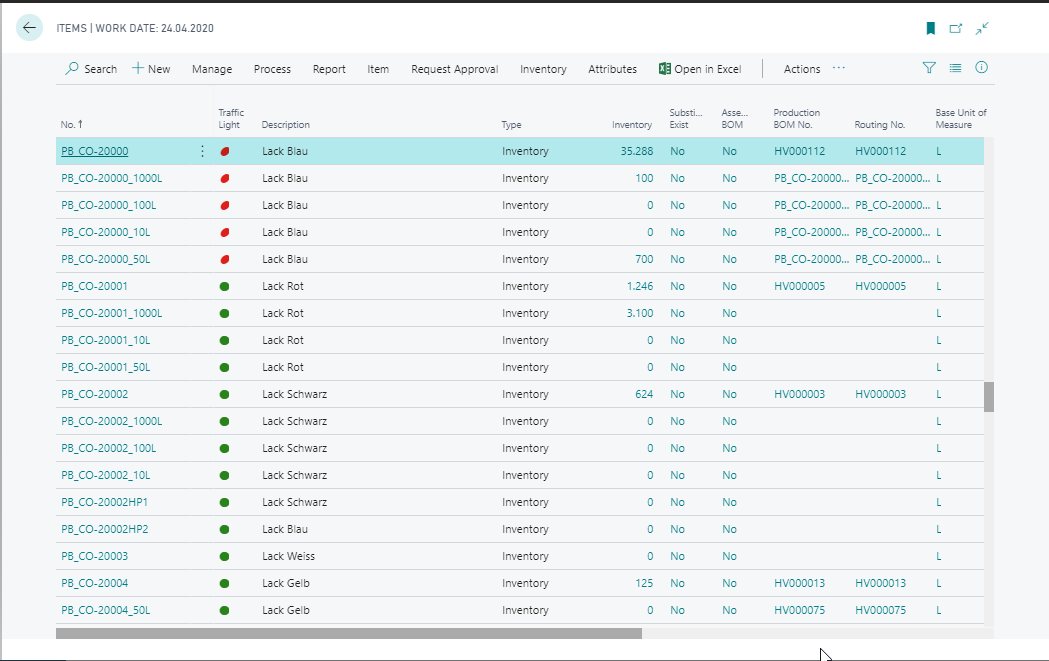This screenshot has width=1049, height=661.
Task: Click the bookmark icon in the header
Action: click(931, 28)
